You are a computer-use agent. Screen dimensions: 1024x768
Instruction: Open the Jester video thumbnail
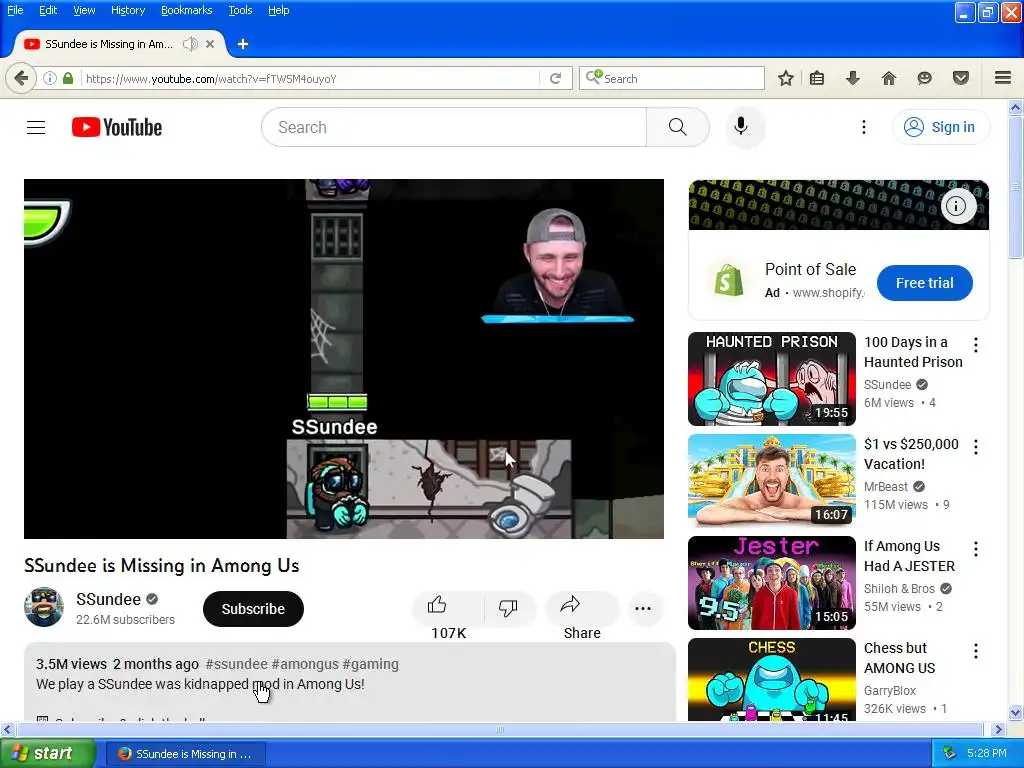tap(771, 583)
